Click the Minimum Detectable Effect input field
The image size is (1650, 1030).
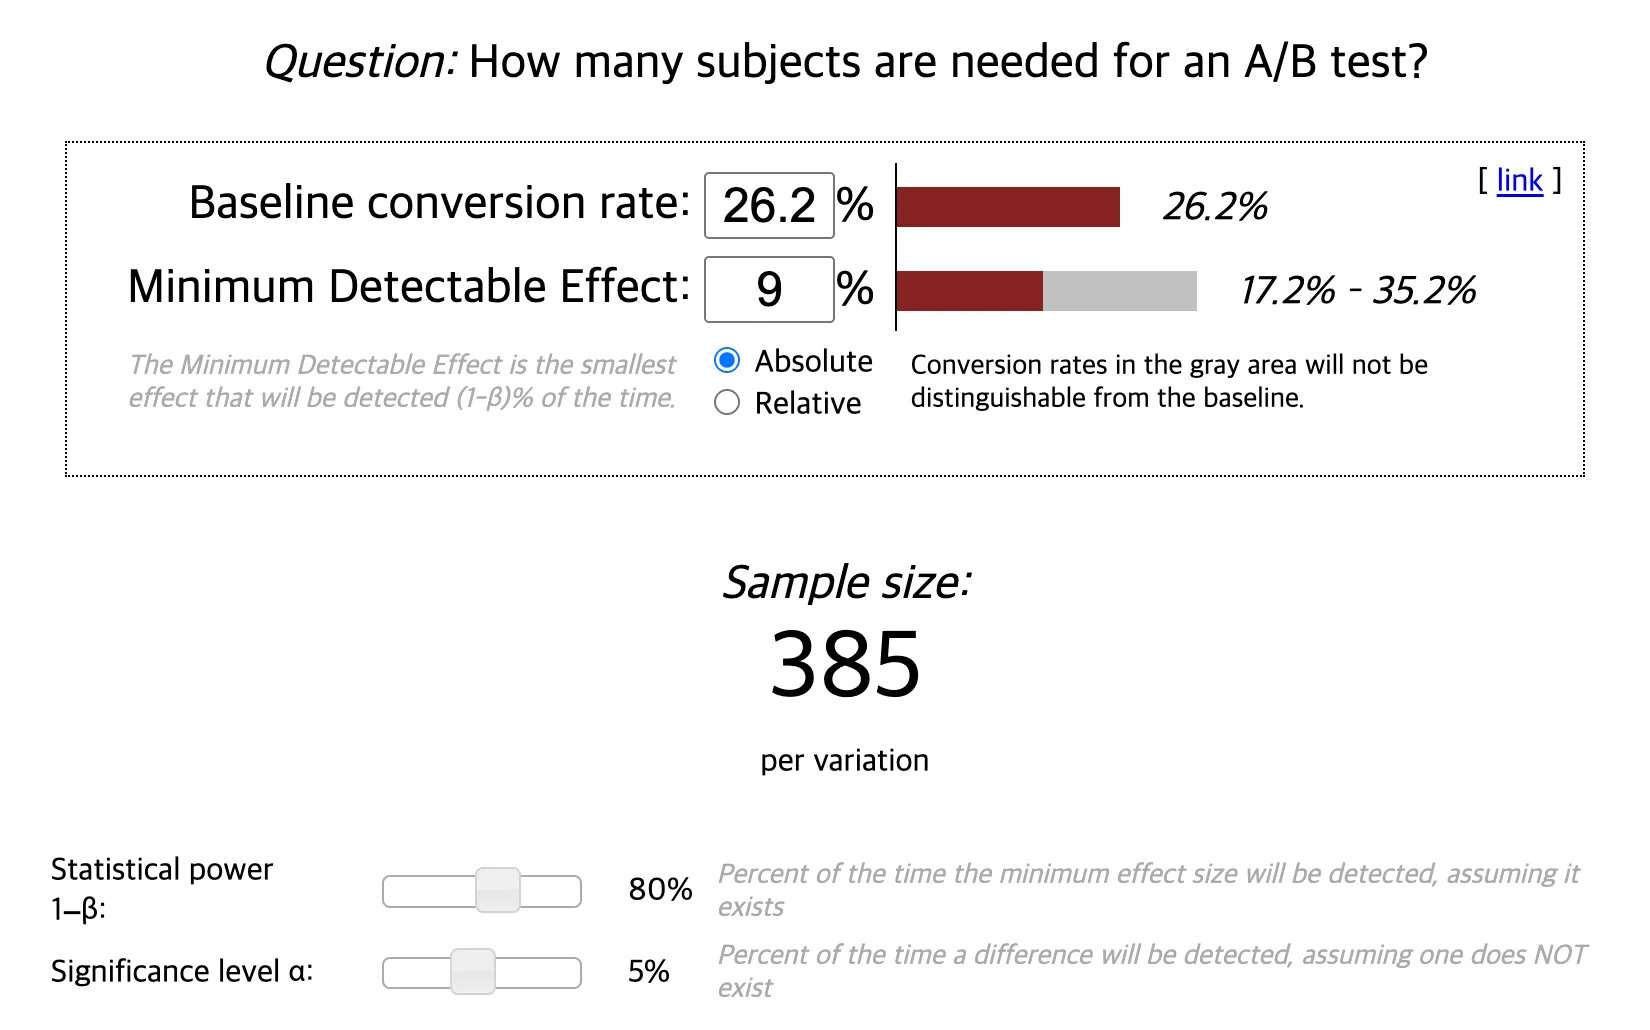(x=769, y=290)
